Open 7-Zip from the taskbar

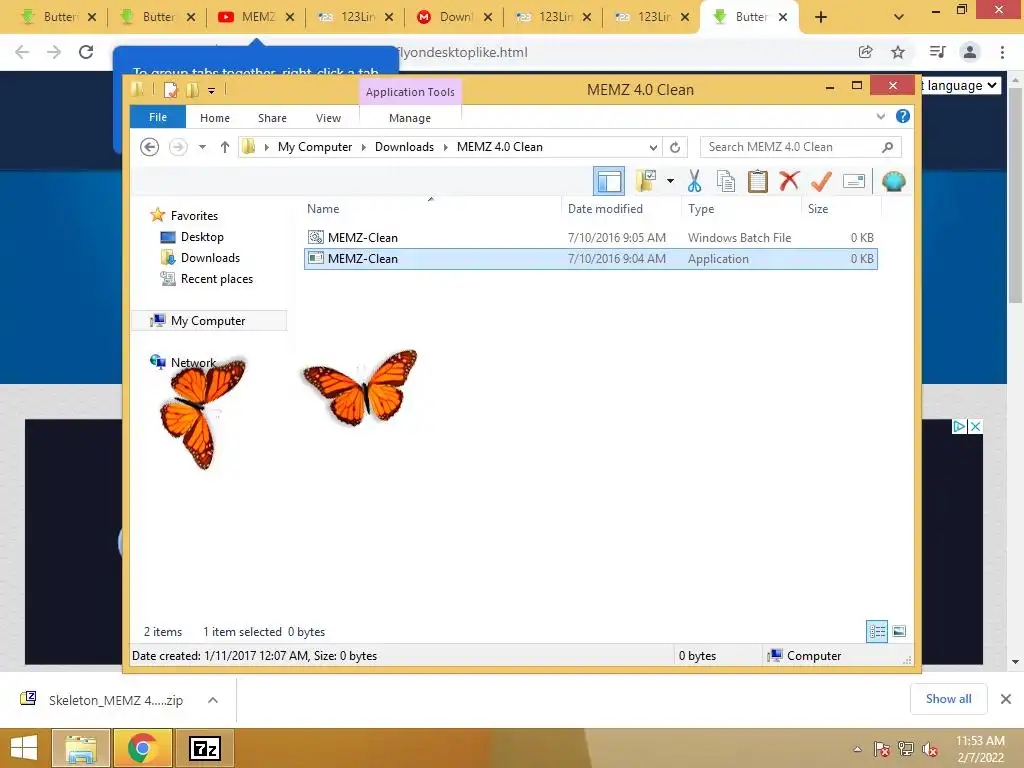tap(205, 748)
